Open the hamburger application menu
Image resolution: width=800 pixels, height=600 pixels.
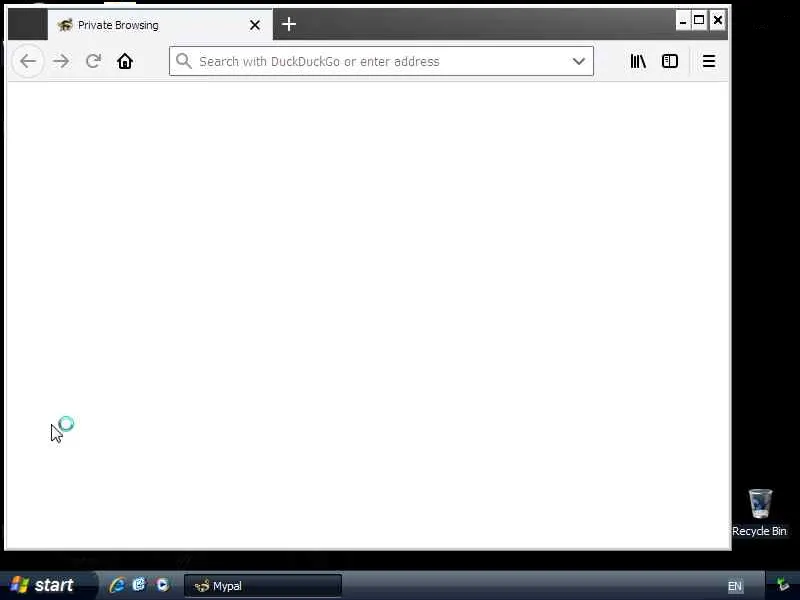coord(709,61)
